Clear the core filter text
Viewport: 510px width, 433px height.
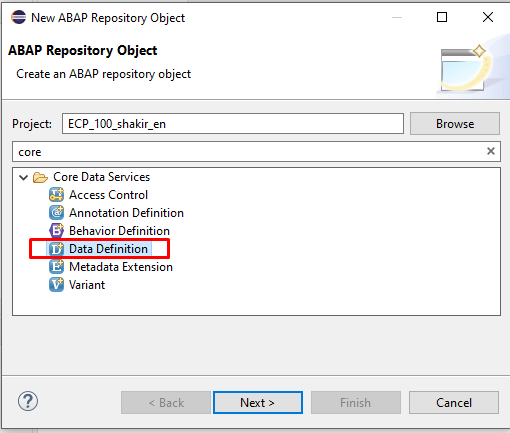point(490,151)
